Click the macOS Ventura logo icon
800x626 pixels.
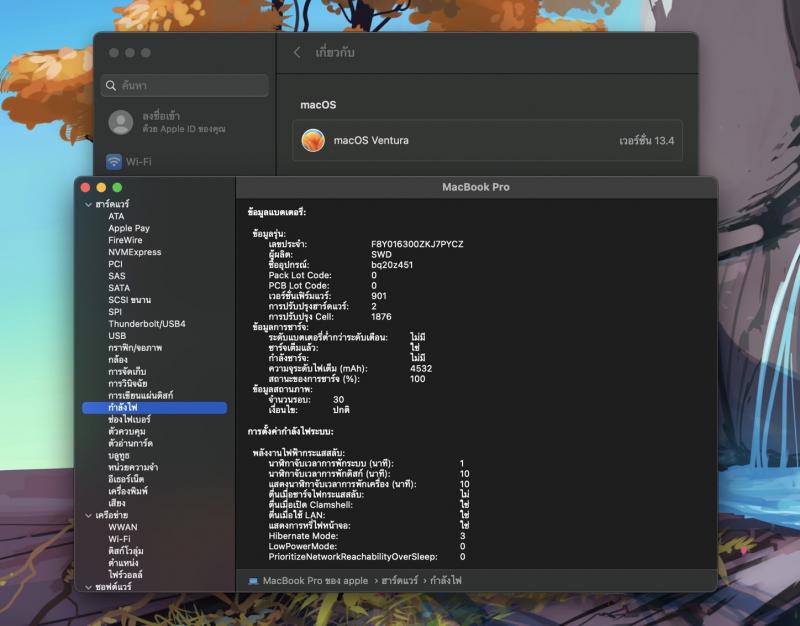click(x=313, y=140)
